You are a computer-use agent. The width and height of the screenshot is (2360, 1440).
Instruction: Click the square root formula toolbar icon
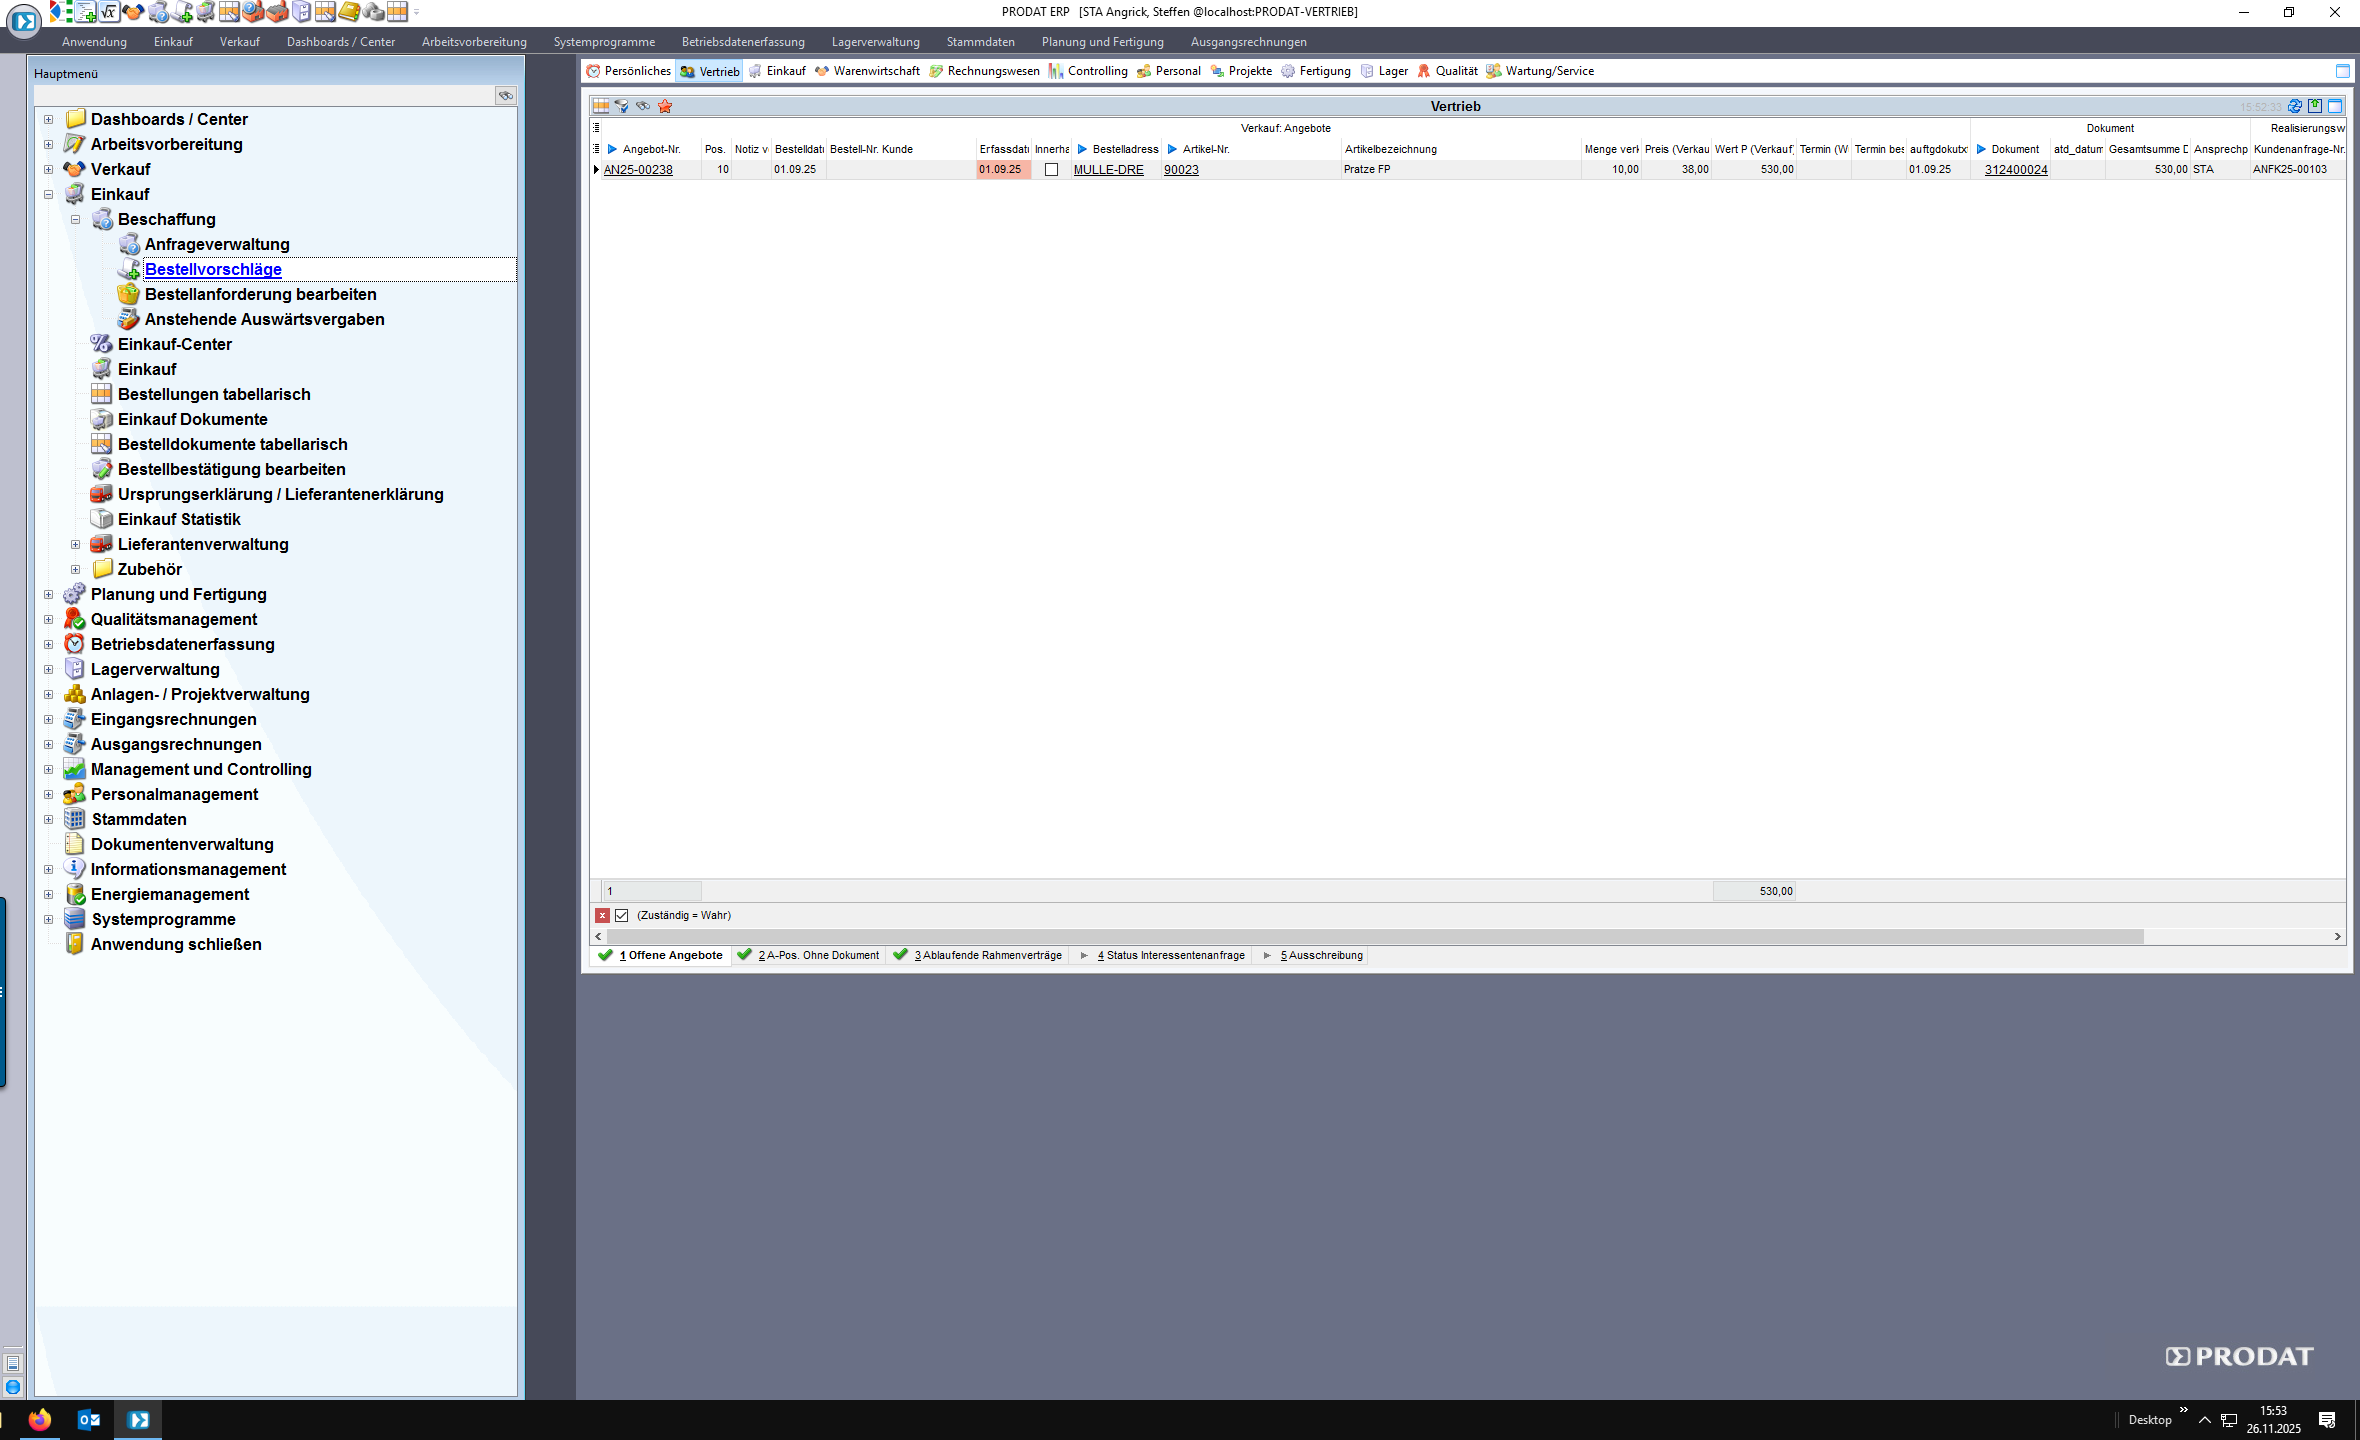pos(108,12)
